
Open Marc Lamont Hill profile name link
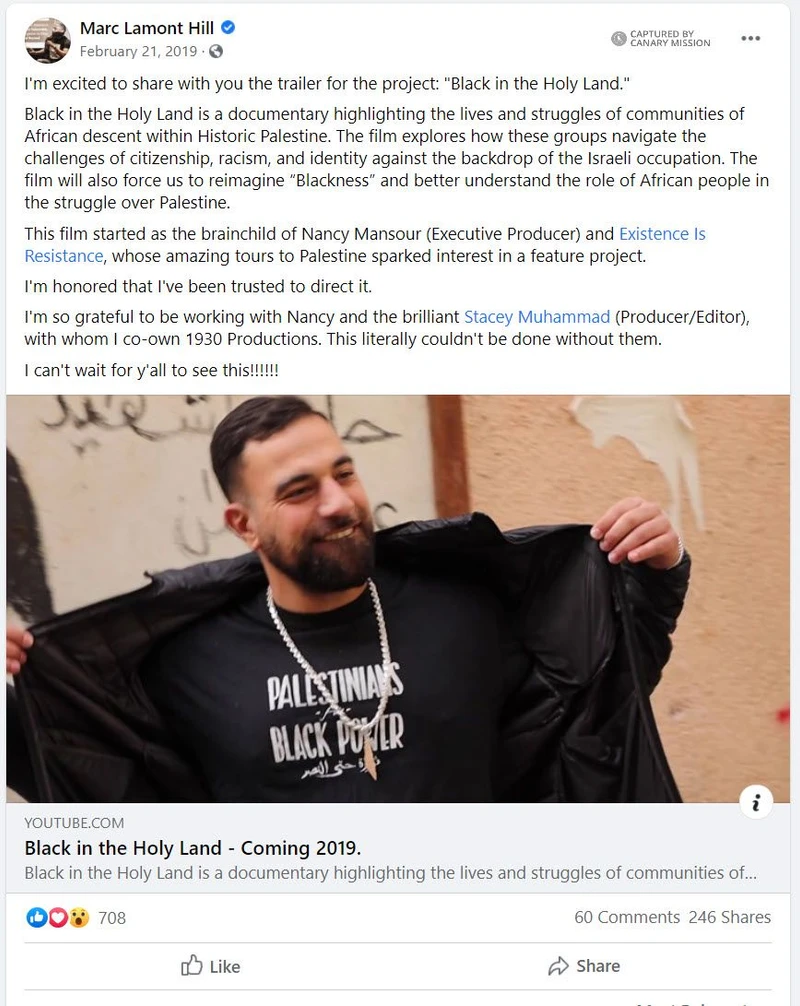click(147, 28)
